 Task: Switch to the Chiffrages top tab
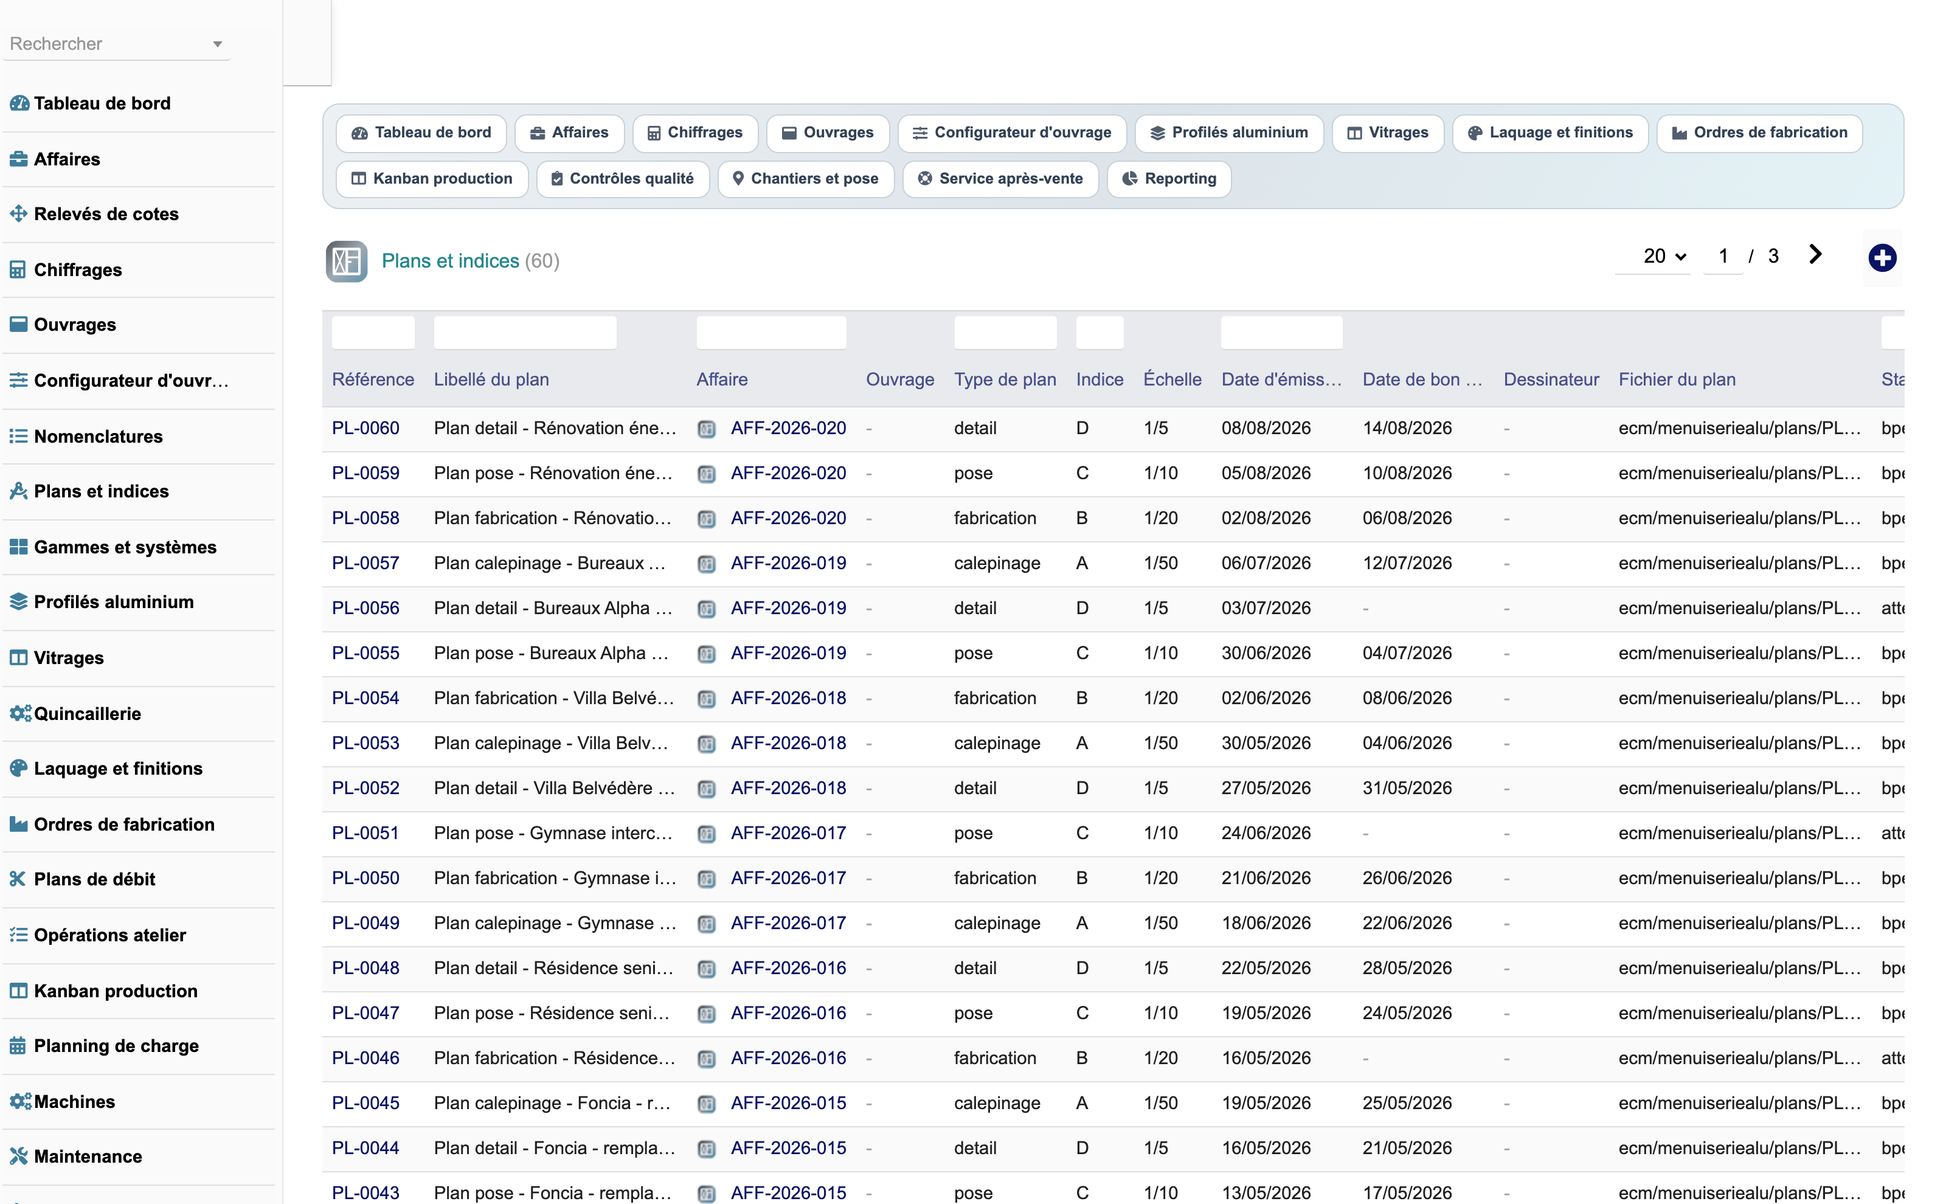695,133
